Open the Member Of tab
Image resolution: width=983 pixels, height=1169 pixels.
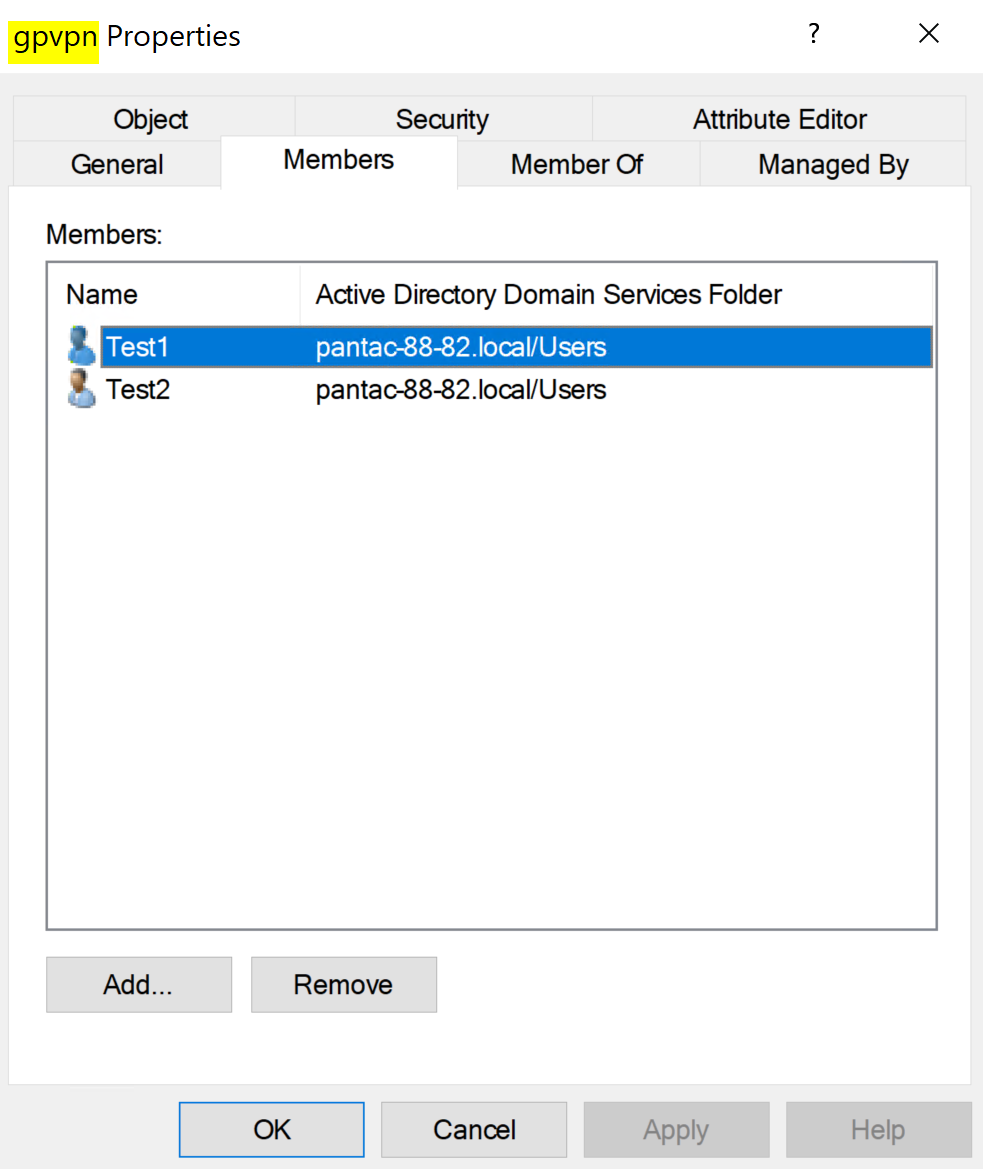[577, 165]
